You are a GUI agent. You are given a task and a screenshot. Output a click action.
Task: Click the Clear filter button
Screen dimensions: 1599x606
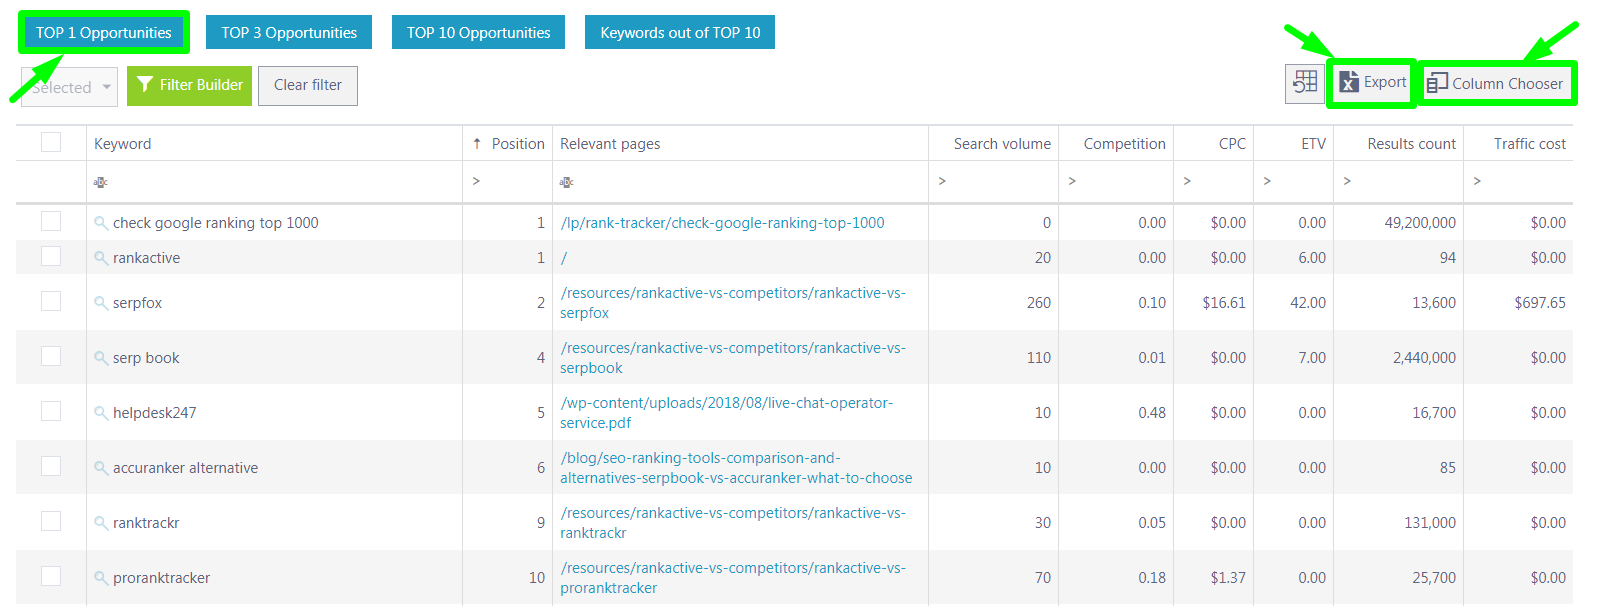click(308, 85)
